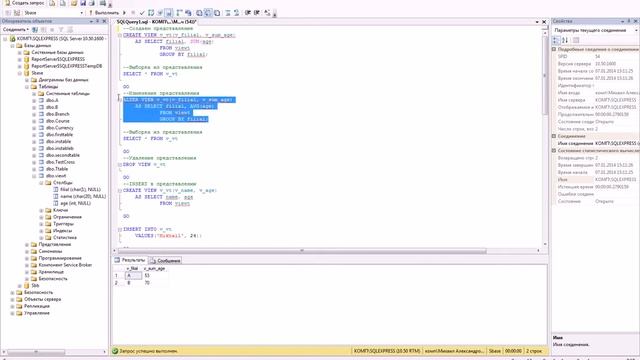Screen dimensions: 640x360
Task: Click the save all icon in top toolbar
Action: (92, 3)
